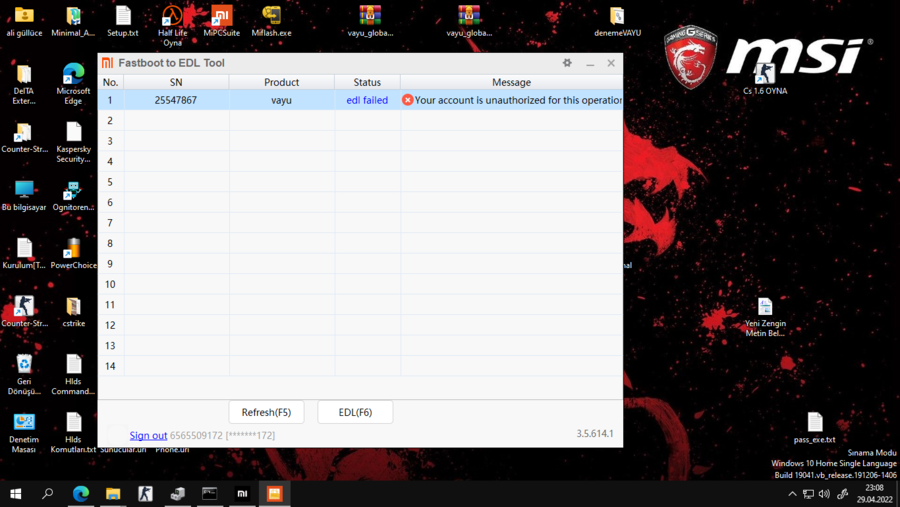
Task: Switch to the Counter-Strike taskbar icon
Action: pos(145,494)
